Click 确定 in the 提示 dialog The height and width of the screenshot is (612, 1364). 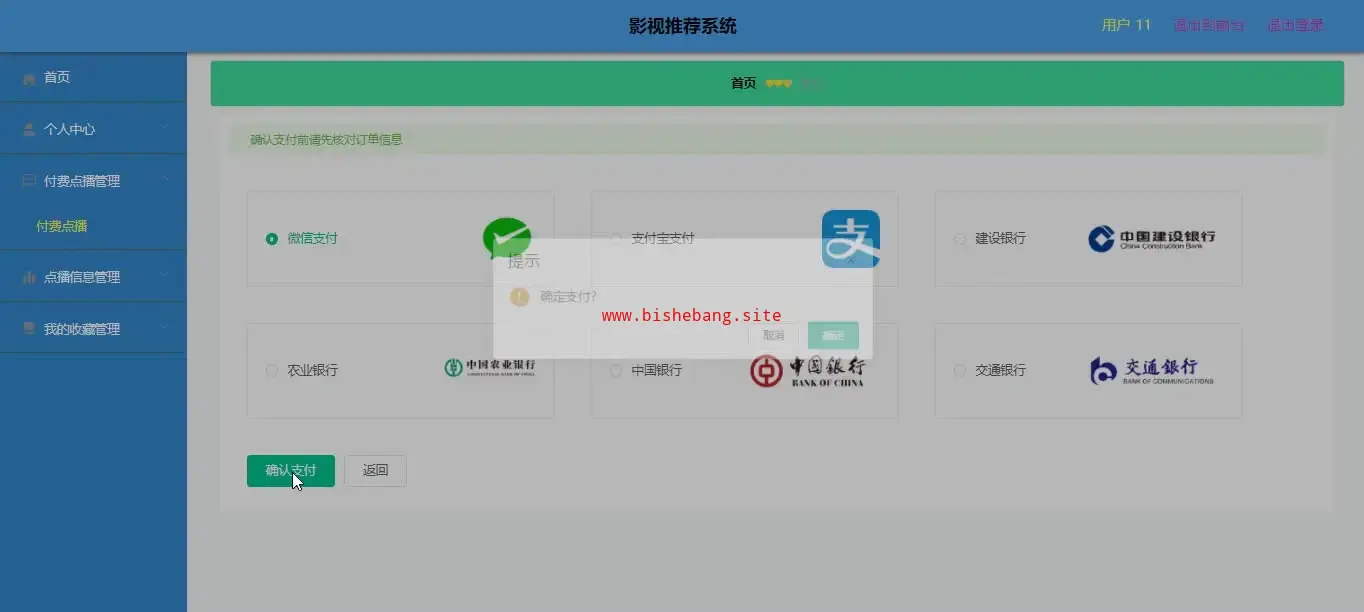[833, 336]
